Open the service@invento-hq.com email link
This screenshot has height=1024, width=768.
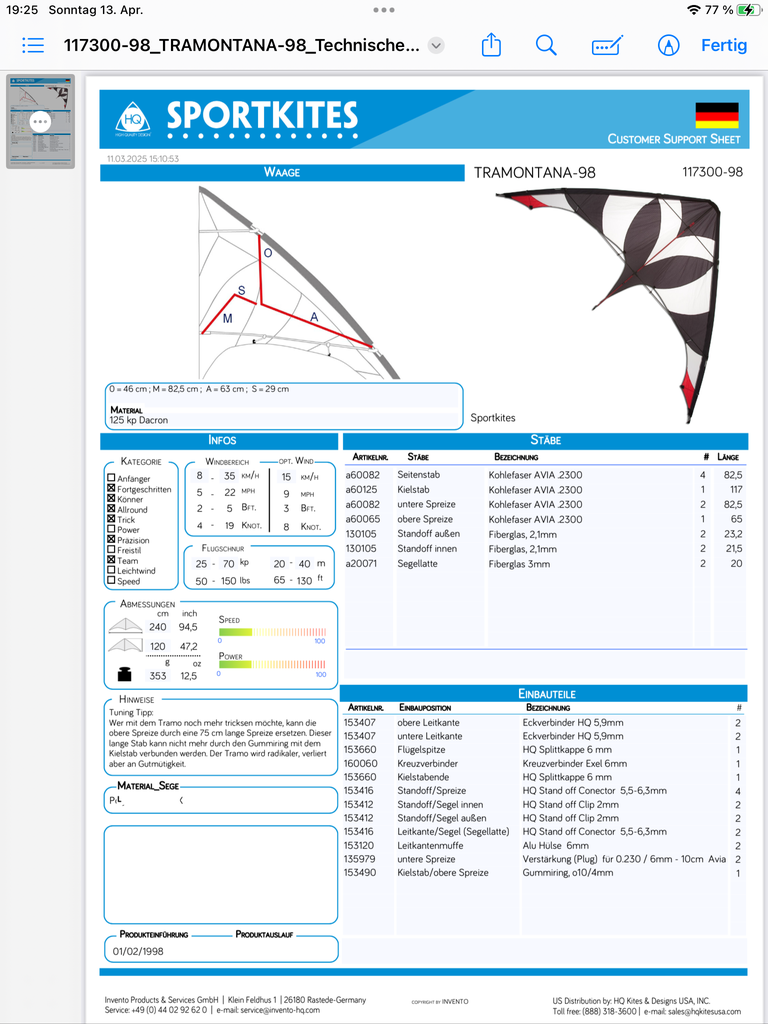coord(272,1011)
